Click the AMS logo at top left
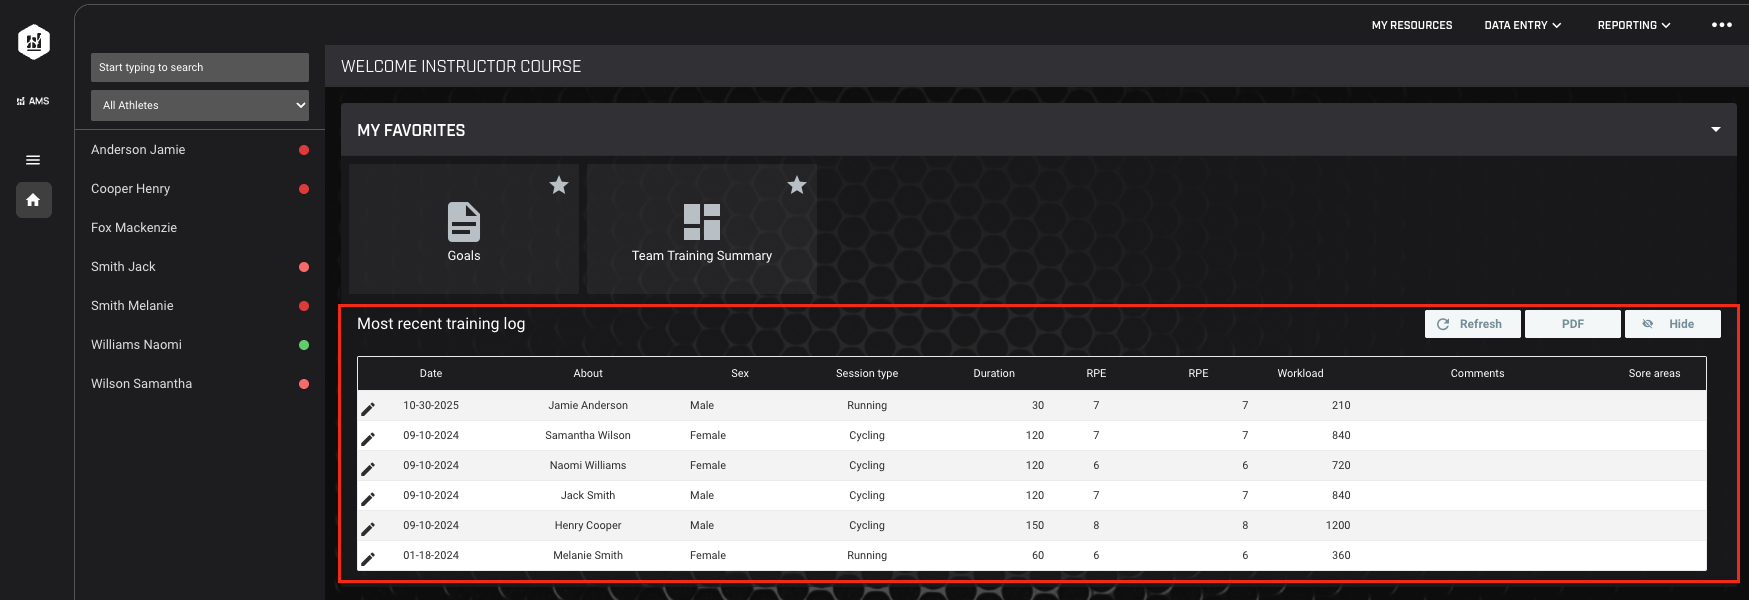 pyautogui.click(x=34, y=42)
